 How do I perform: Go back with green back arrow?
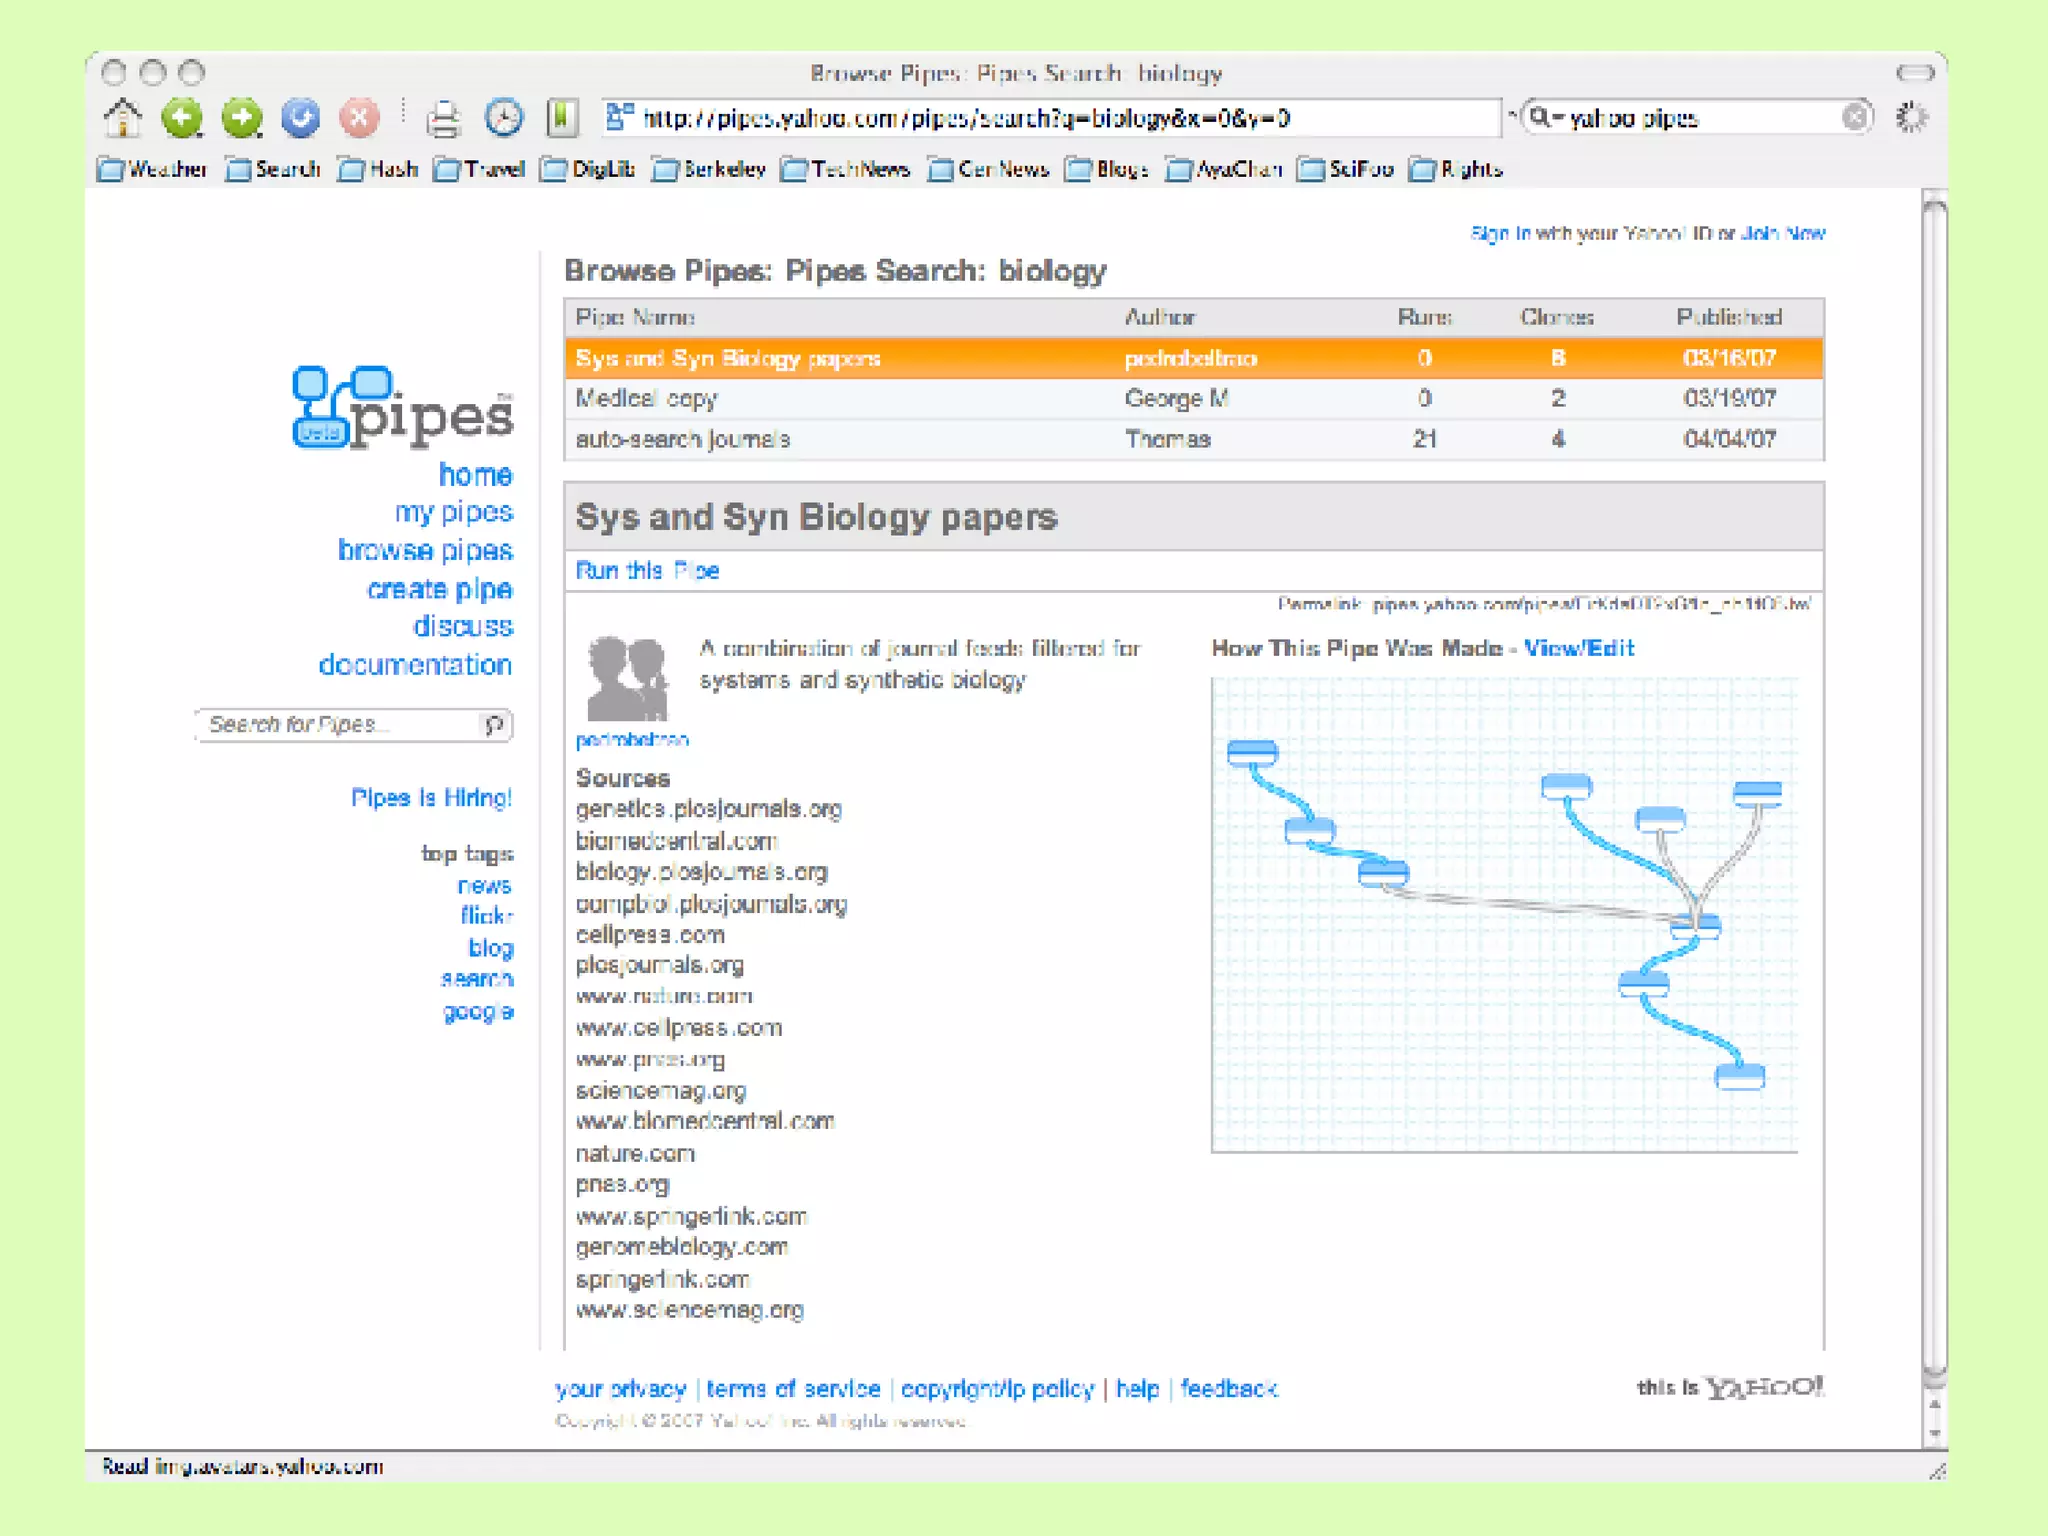coord(182,118)
